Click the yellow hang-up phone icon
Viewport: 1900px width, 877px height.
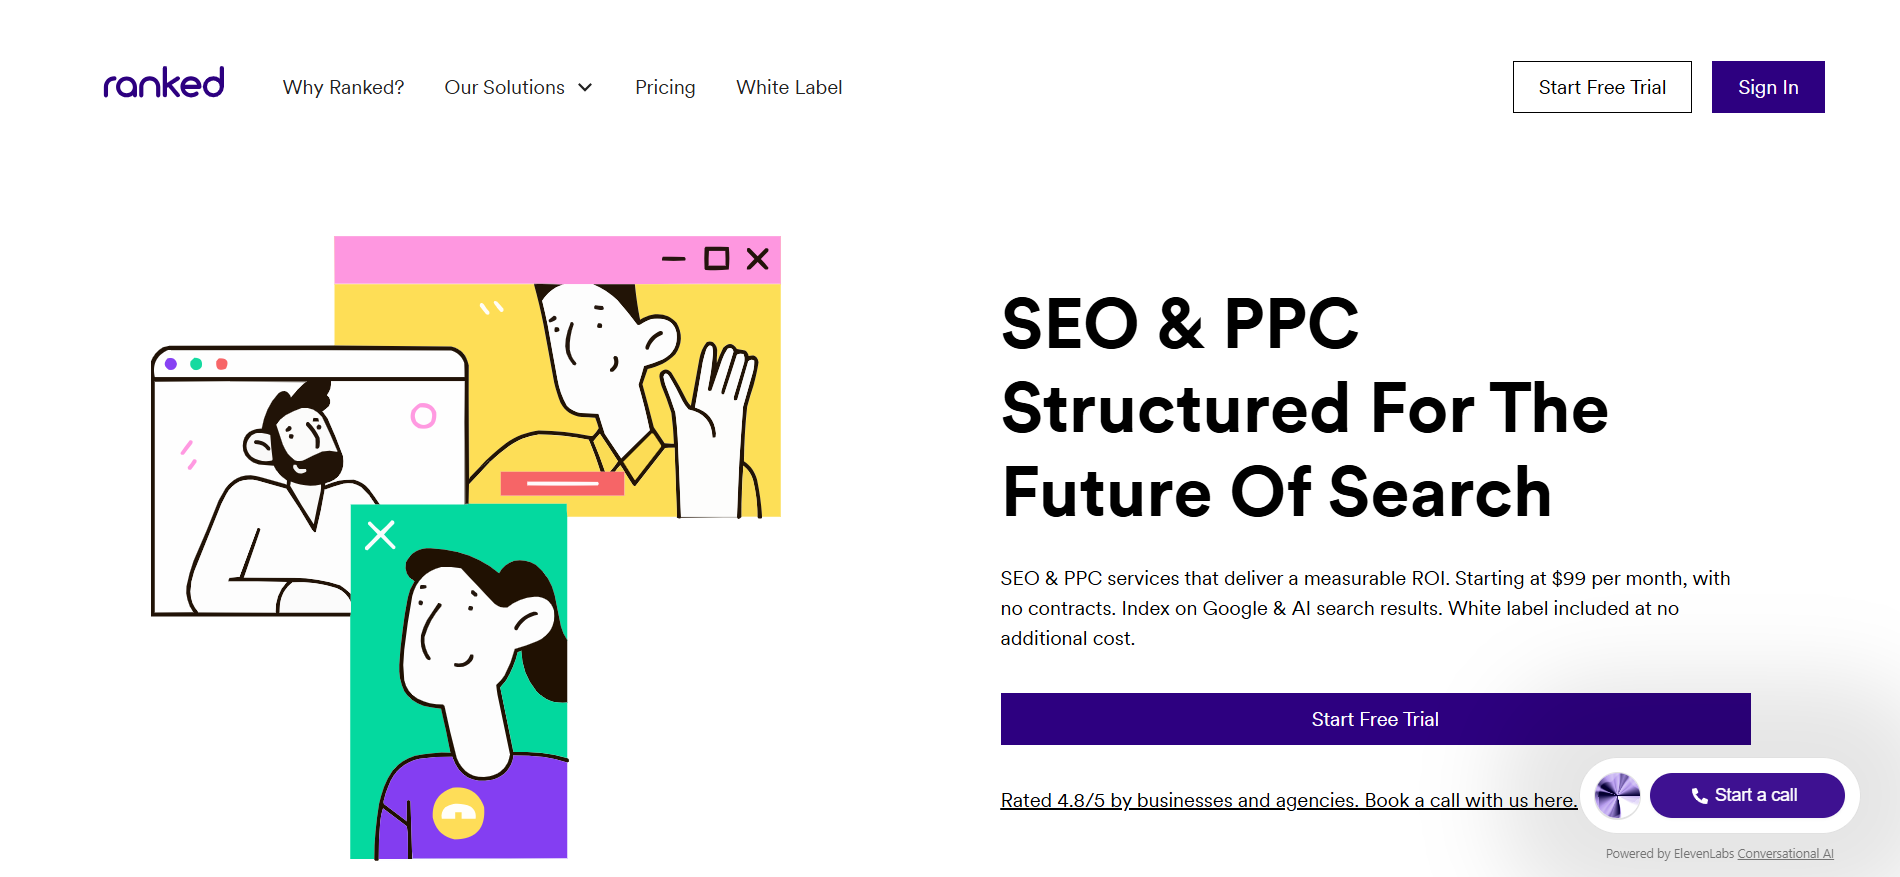[458, 813]
